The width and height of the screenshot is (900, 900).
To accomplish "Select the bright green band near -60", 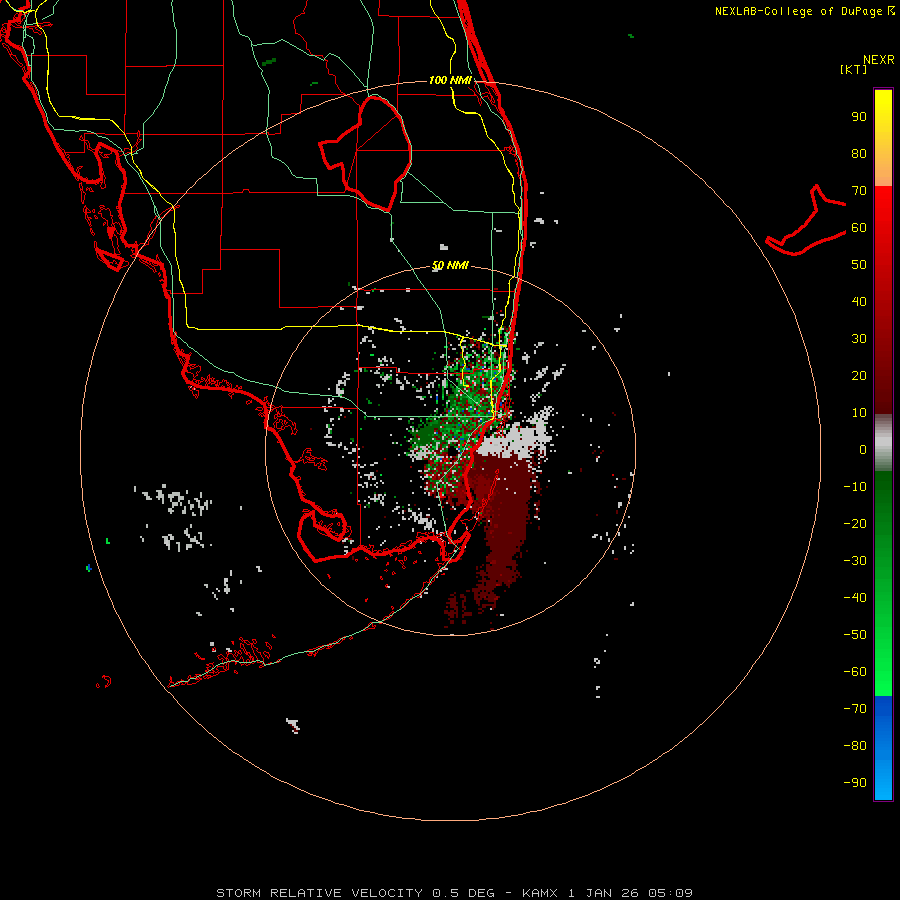I will click(x=883, y=677).
